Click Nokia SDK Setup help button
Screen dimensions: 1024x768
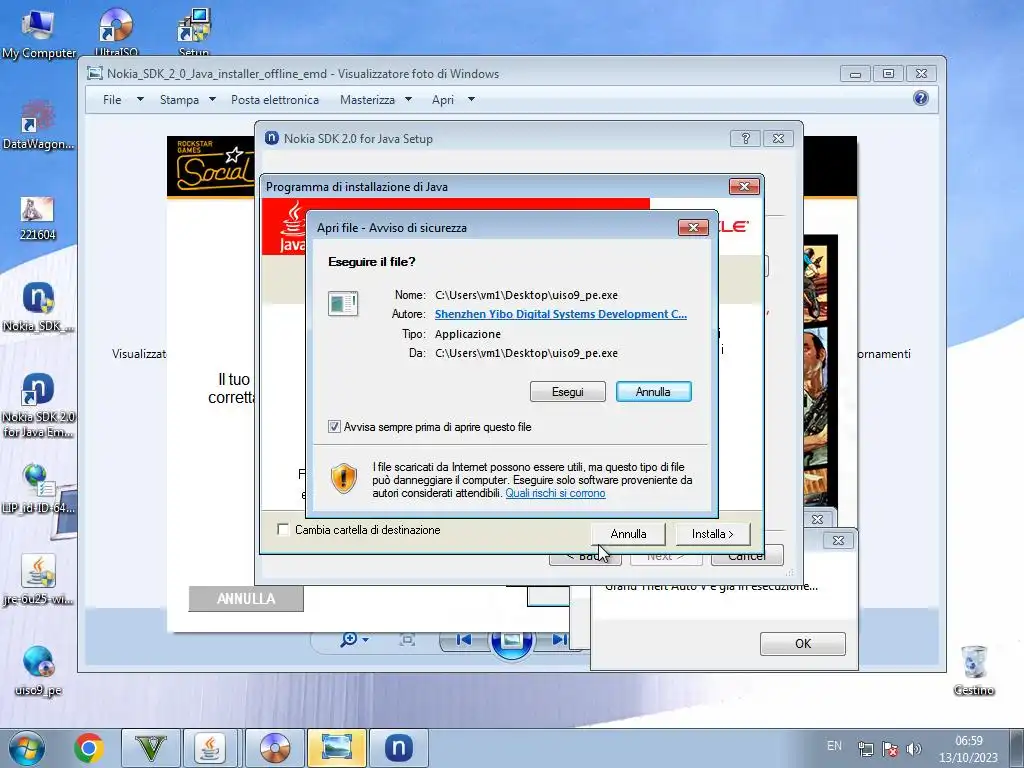pyautogui.click(x=745, y=138)
